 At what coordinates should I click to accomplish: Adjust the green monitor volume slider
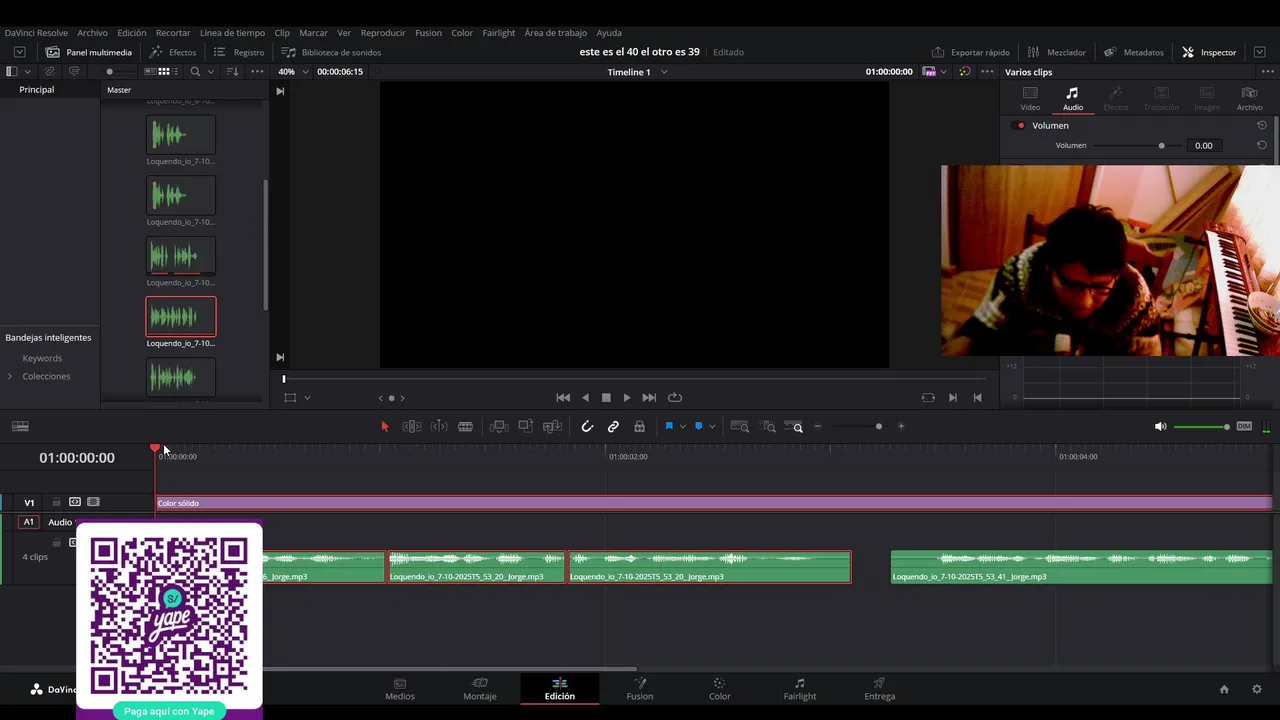(1201, 427)
